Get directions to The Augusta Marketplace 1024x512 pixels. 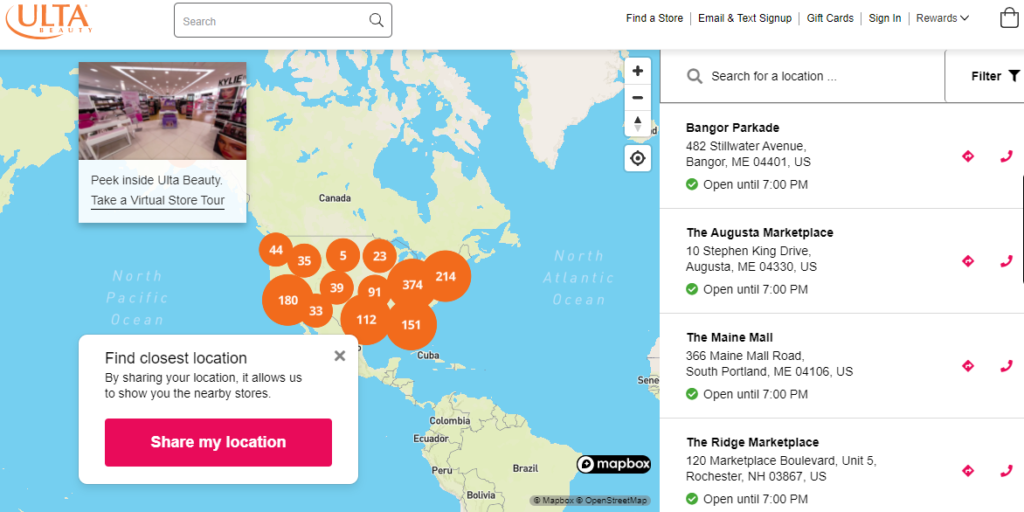point(968,261)
